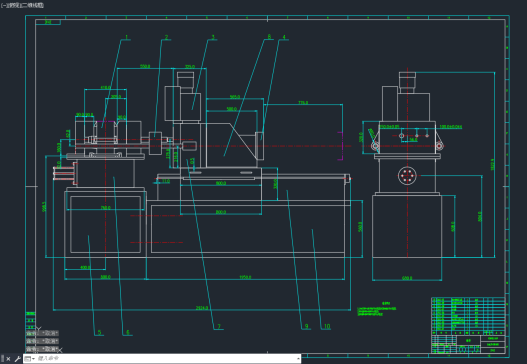Open the 俯视 view controls menu
527x364 pixels.
pos(13,5)
